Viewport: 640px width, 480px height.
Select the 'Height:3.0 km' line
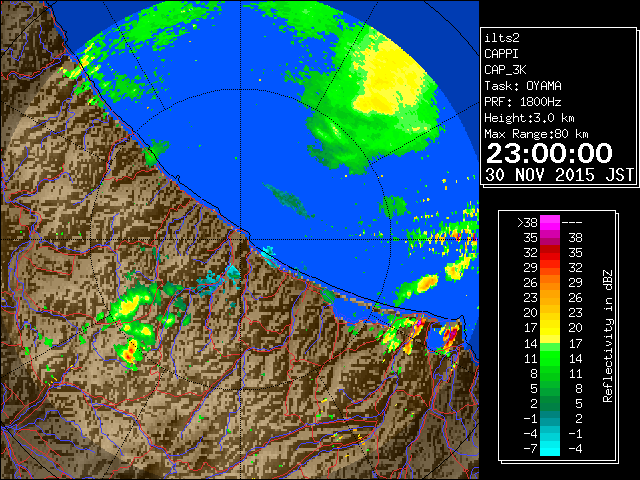[x=529, y=118]
